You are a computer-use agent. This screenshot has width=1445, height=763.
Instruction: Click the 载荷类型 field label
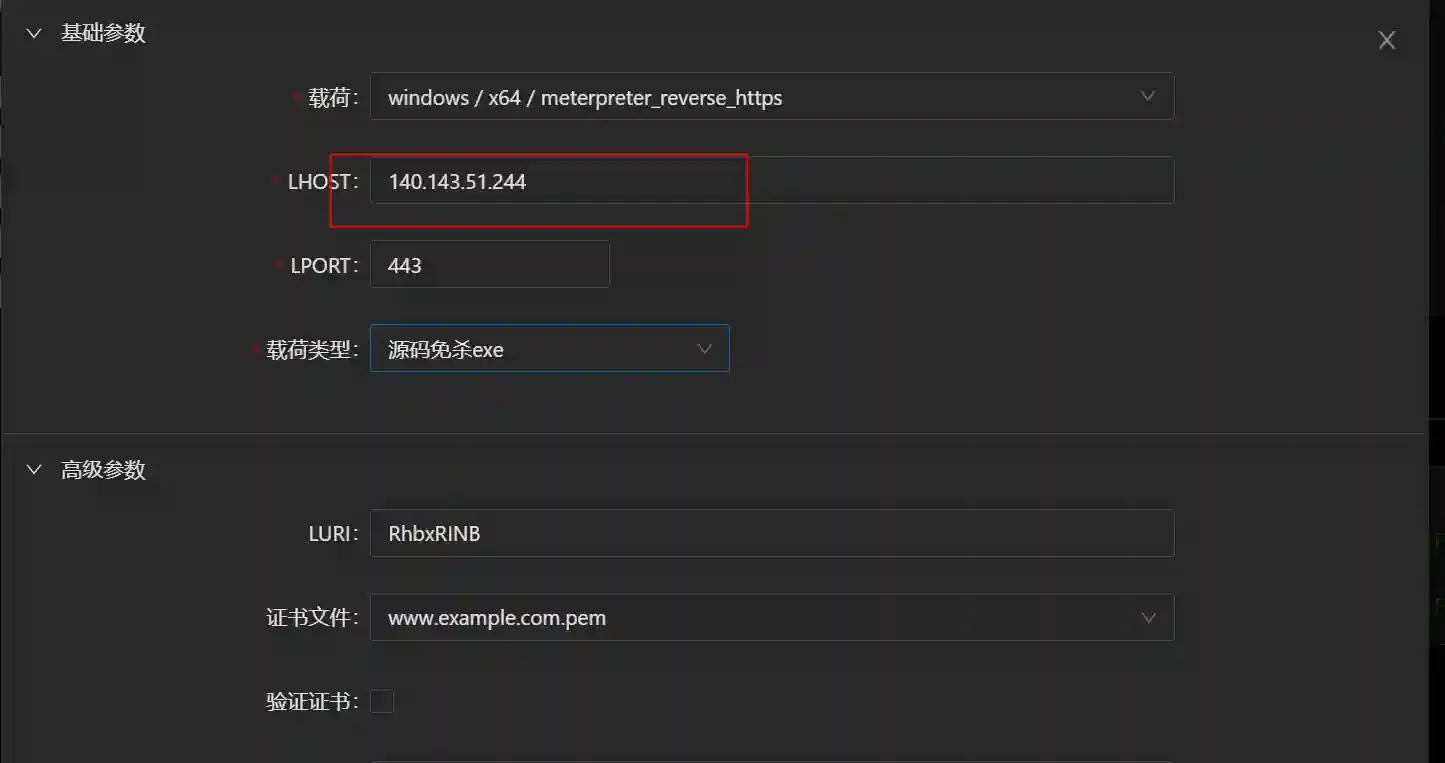[310, 350]
